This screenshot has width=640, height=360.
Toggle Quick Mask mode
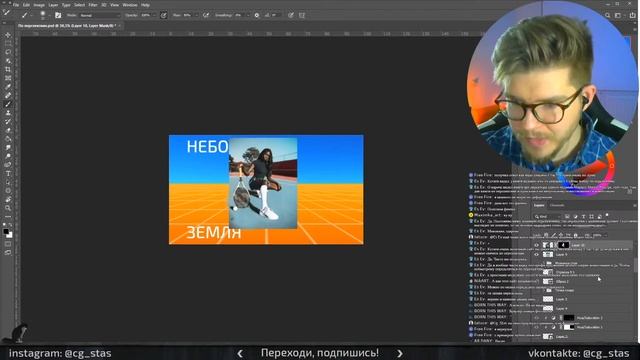(x=8, y=244)
